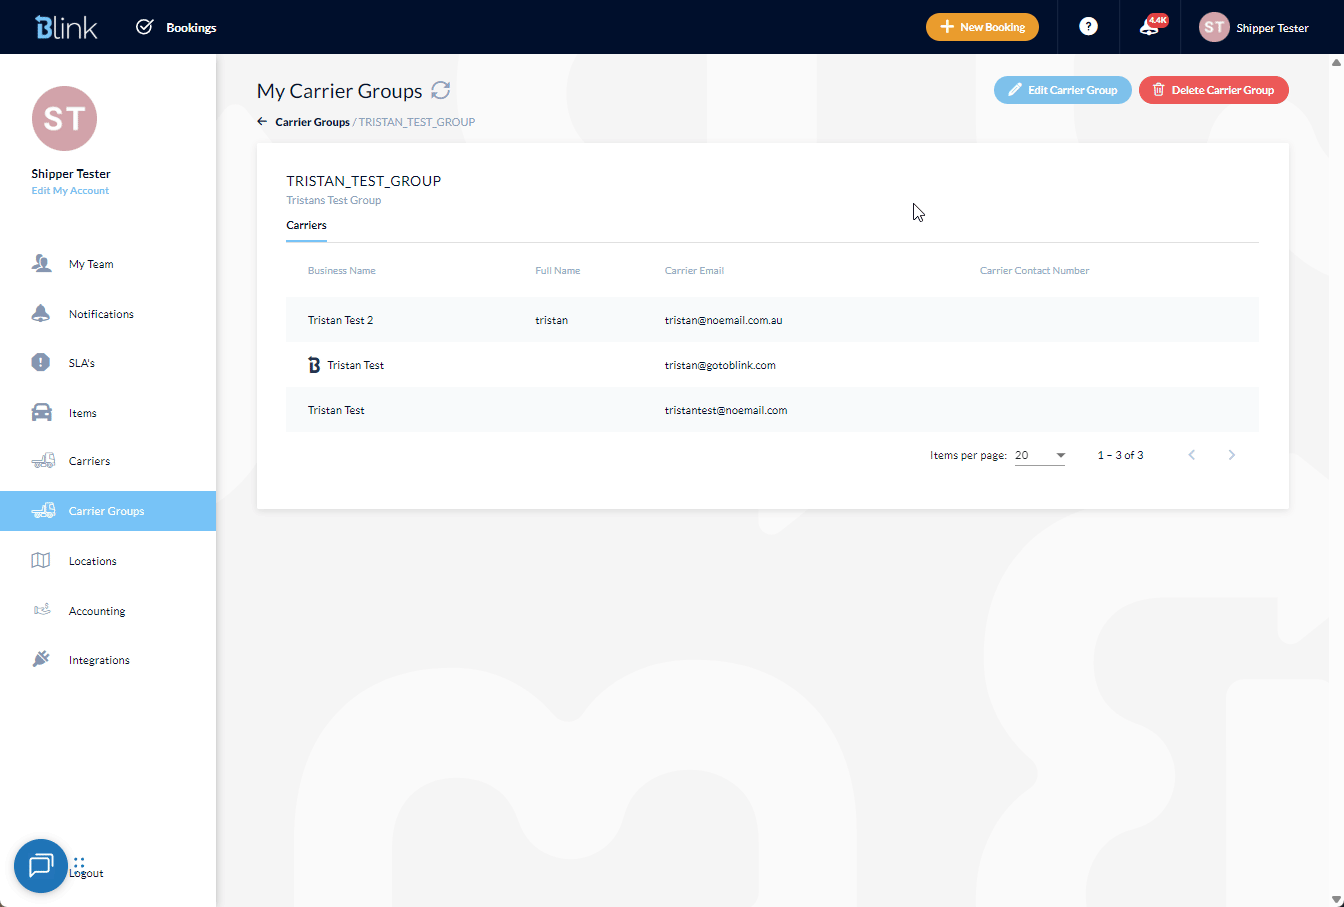Click the Delete Carrier Group button
Image resolution: width=1344 pixels, height=907 pixels.
pyautogui.click(x=1213, y=90)
